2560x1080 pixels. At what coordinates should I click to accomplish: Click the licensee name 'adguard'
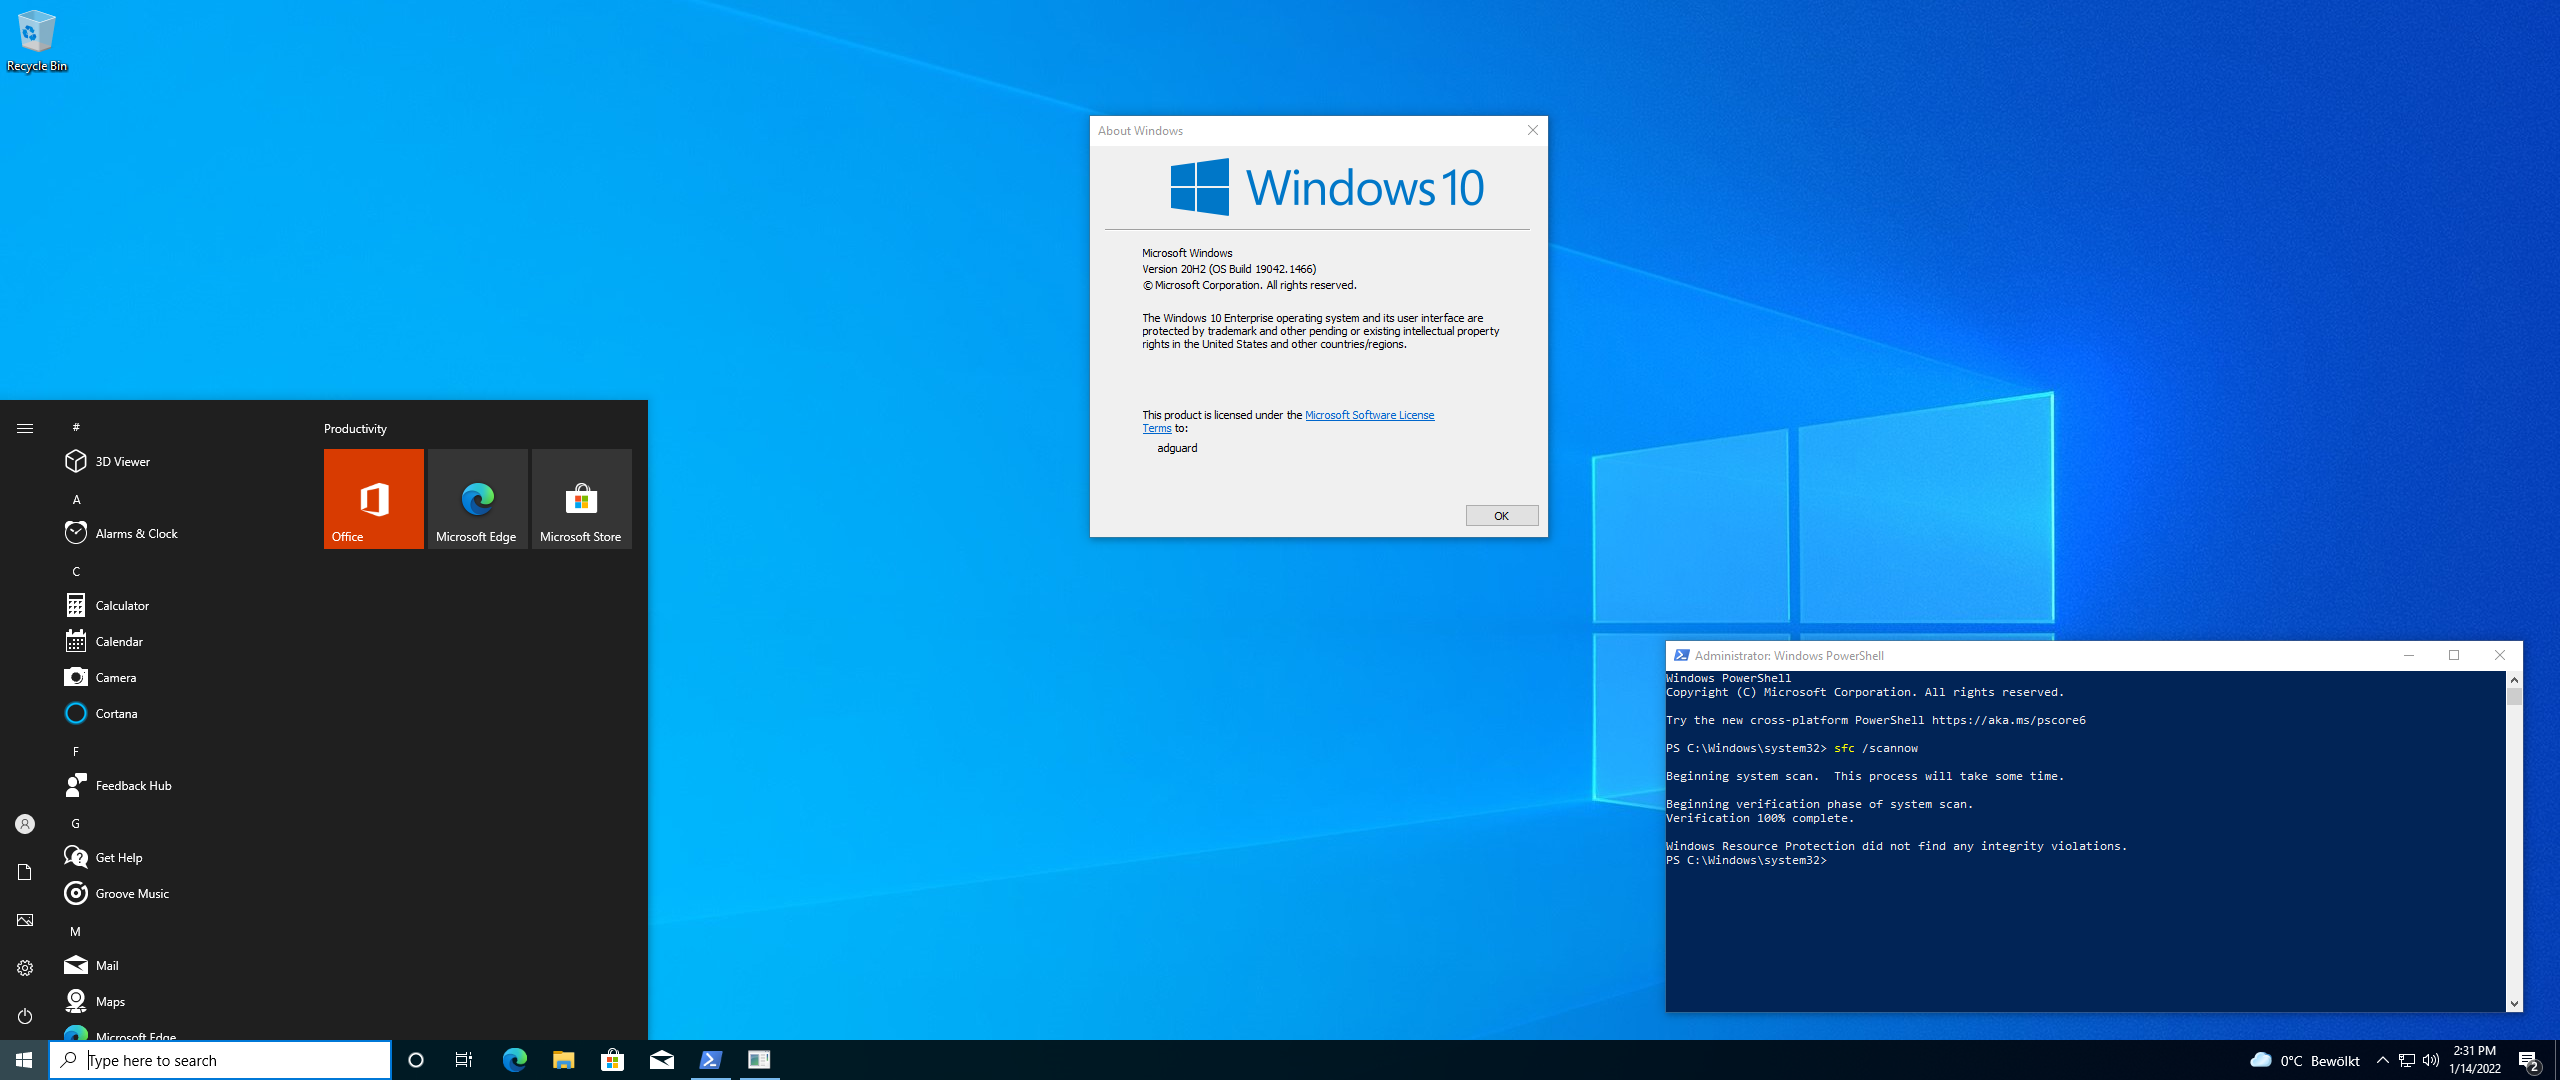click(1177, 448)
